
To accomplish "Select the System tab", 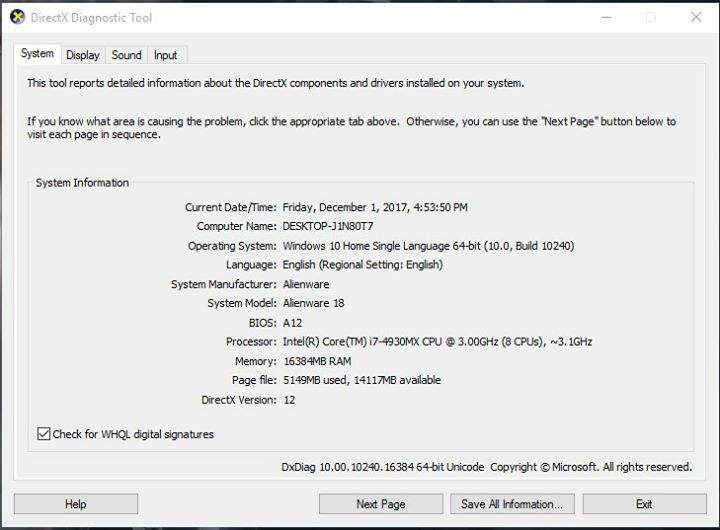I will click(38, 54).
